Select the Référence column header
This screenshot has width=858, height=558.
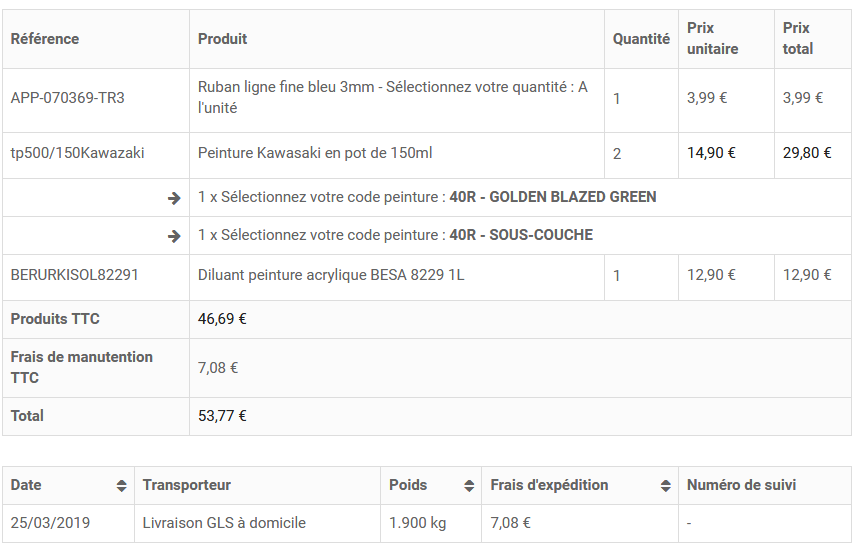point(45,39)
